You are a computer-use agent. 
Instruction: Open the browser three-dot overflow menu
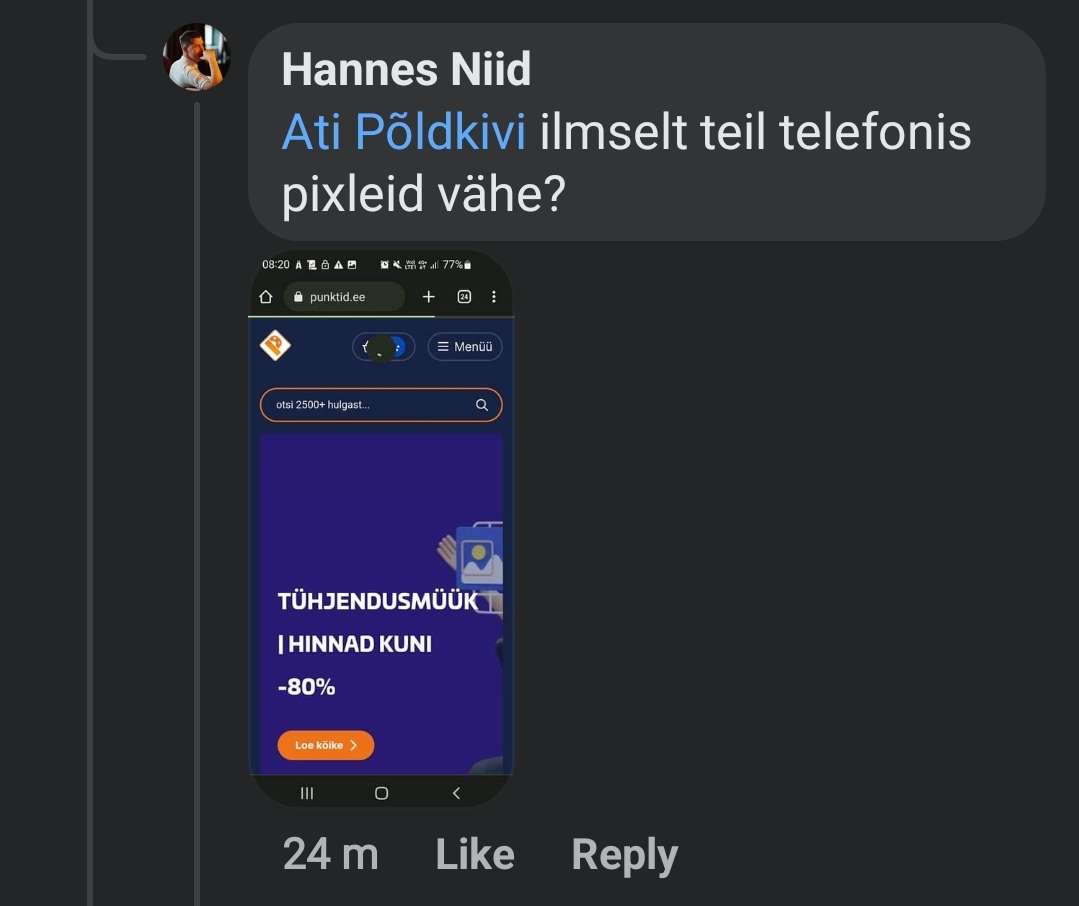[x=494, y=297]
